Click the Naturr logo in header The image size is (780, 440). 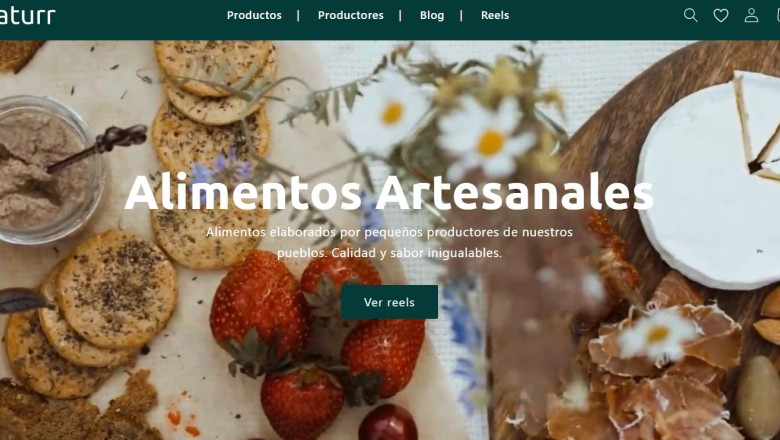[27, 16]
